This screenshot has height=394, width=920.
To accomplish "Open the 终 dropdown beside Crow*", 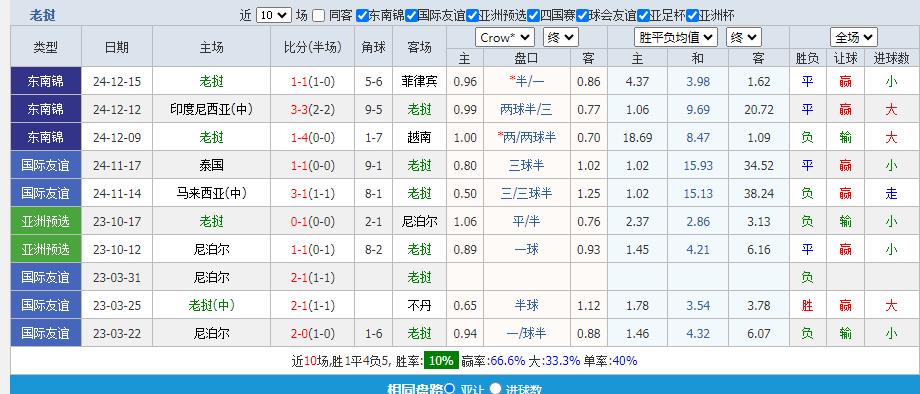I will [560, 38].
